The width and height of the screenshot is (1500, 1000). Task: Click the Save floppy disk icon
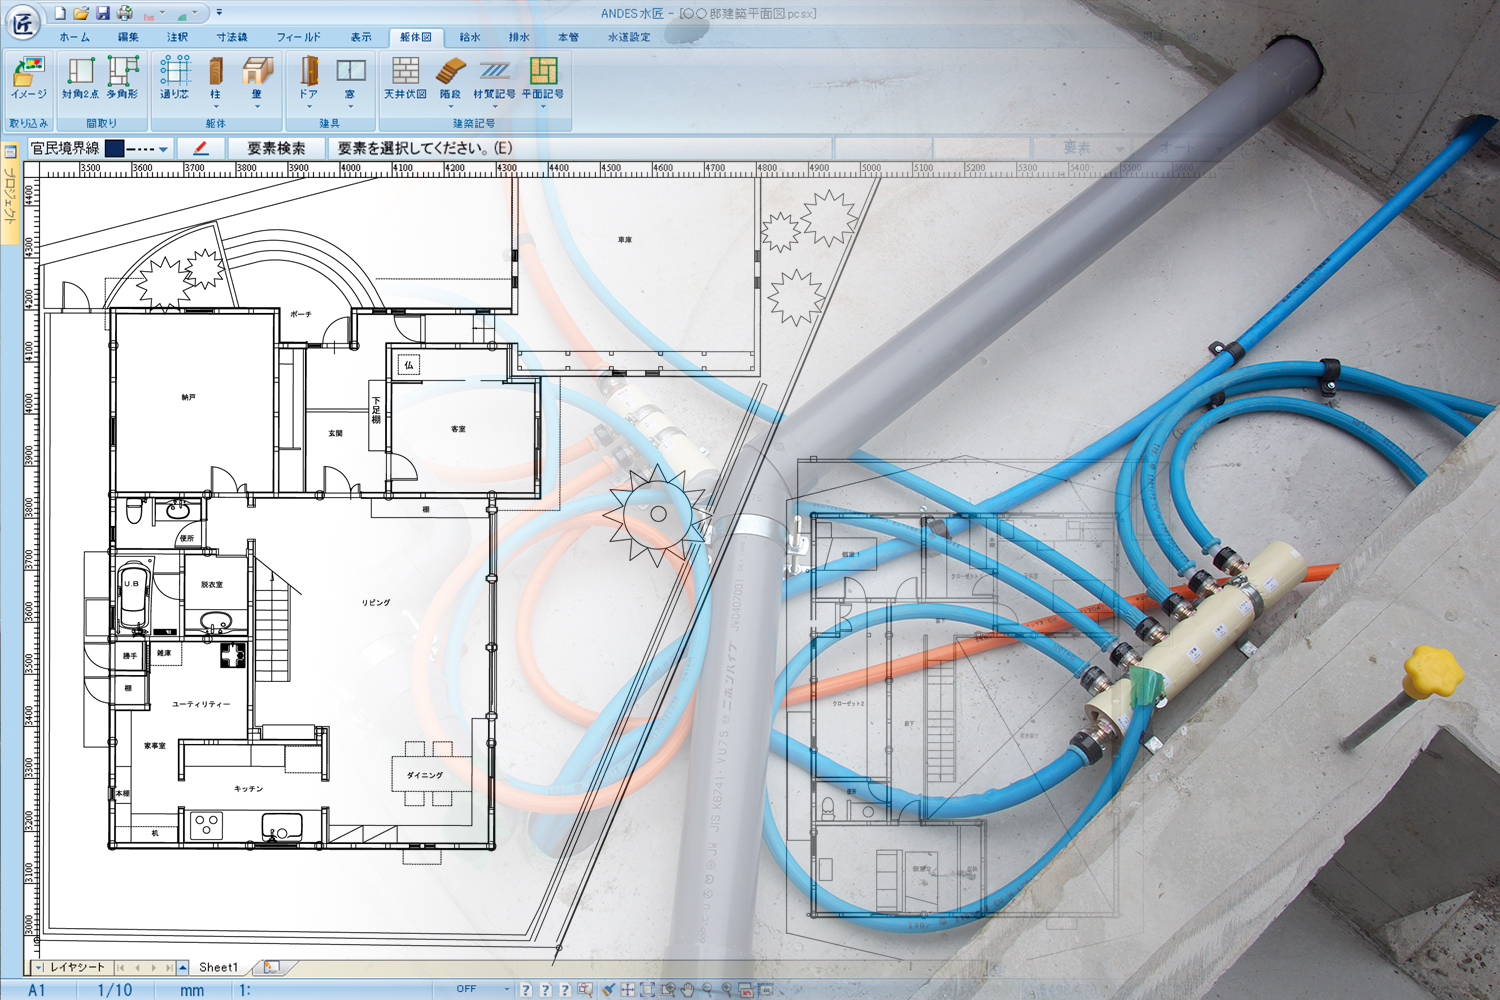click(102, 13)
